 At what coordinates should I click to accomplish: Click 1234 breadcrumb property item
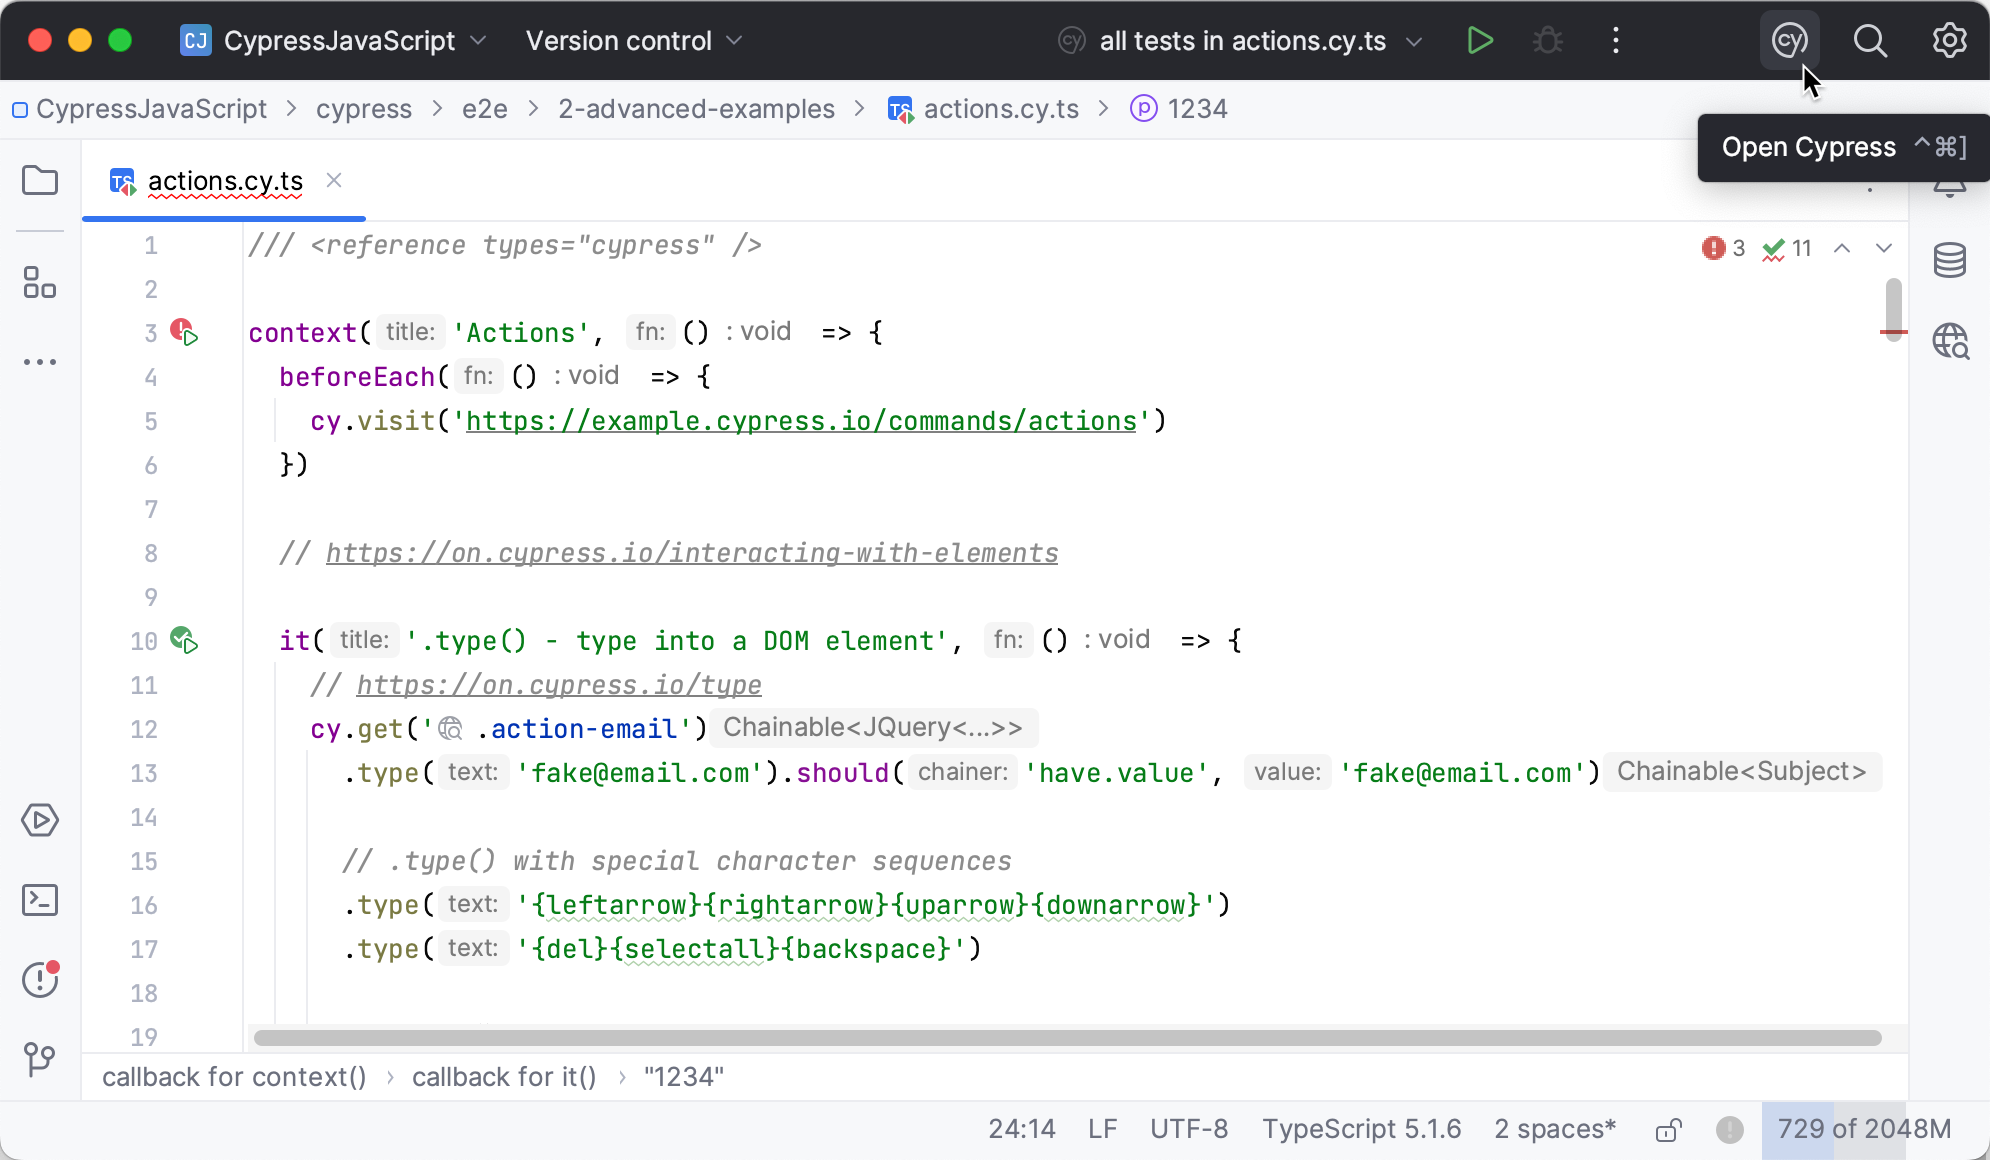(1179, 109)
